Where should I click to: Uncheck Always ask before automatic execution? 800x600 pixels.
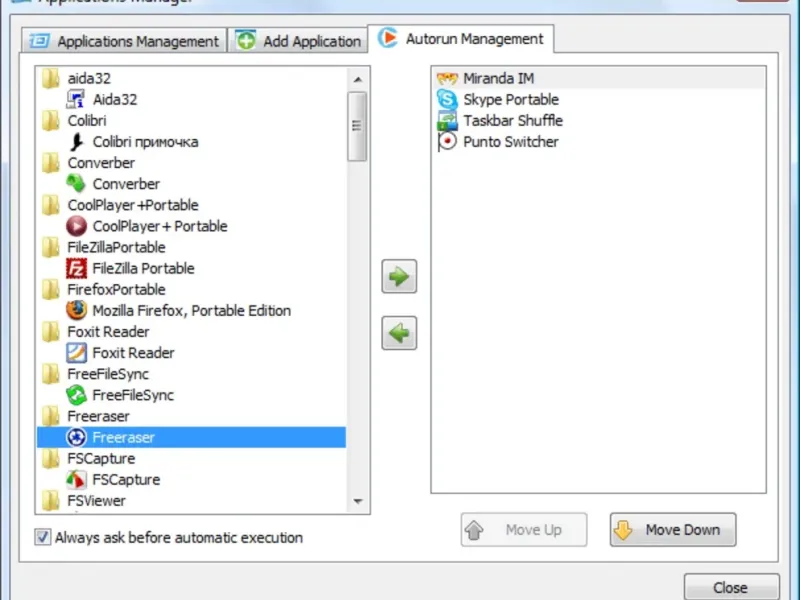tap(42, 537)
